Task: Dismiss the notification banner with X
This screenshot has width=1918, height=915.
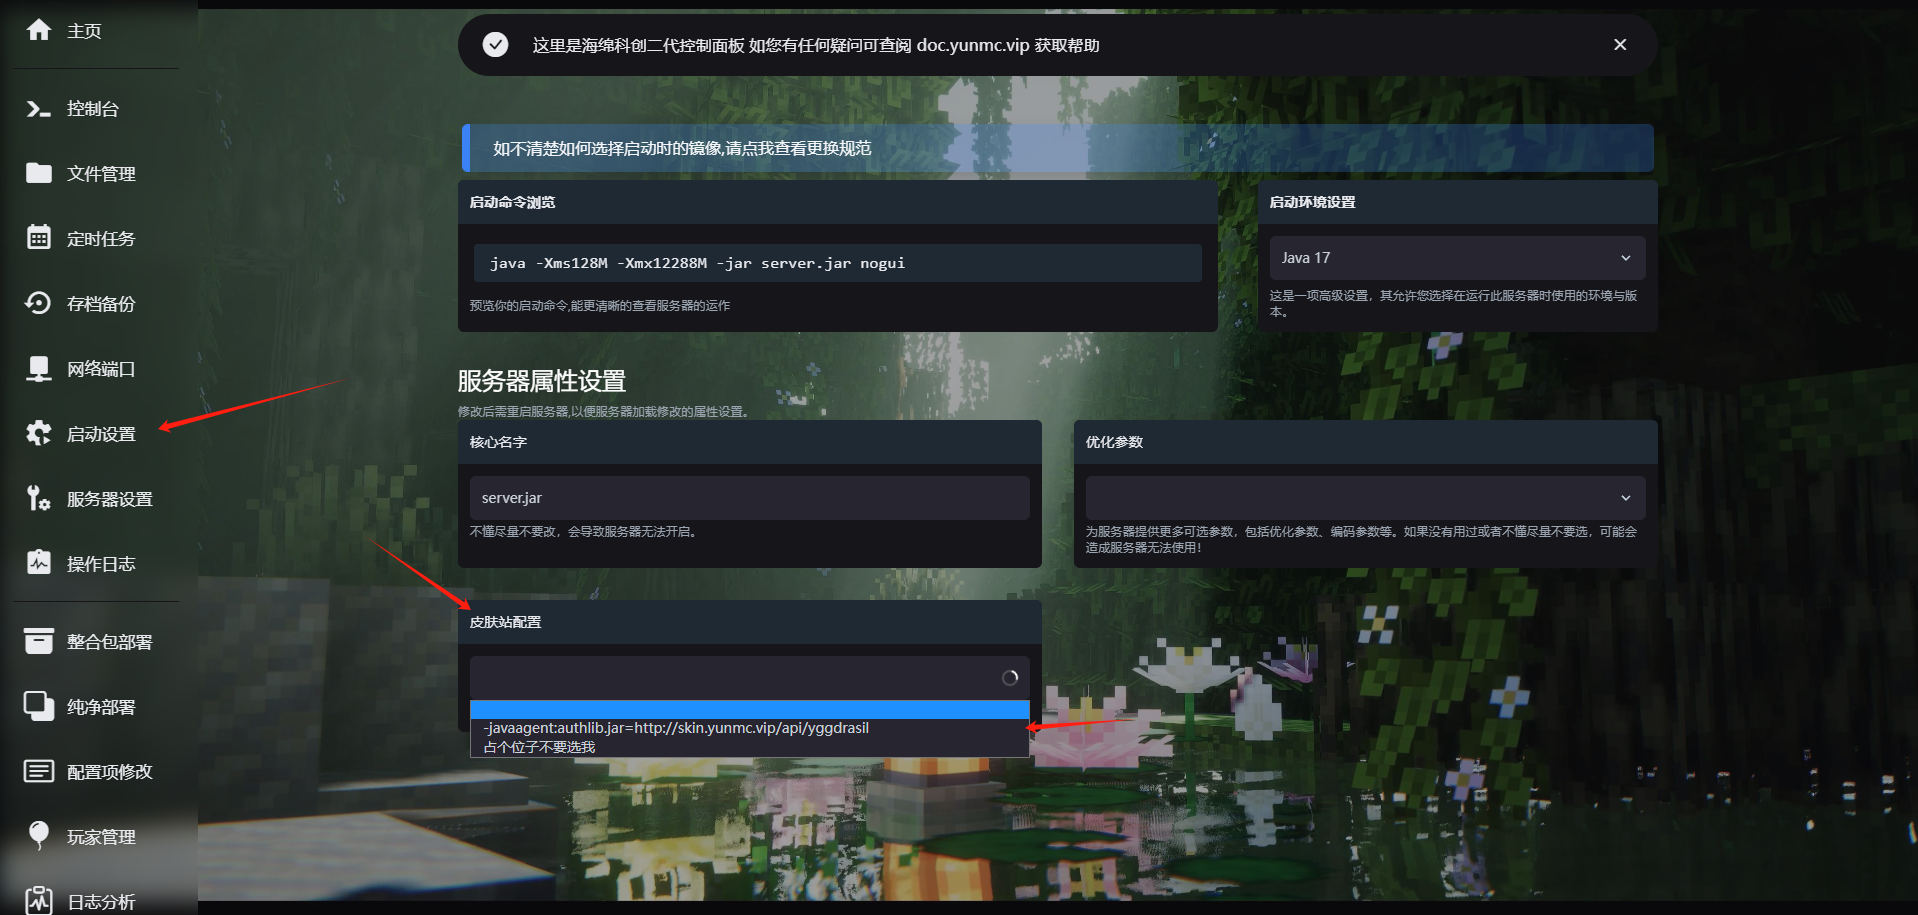Action: coord(1620,45)
